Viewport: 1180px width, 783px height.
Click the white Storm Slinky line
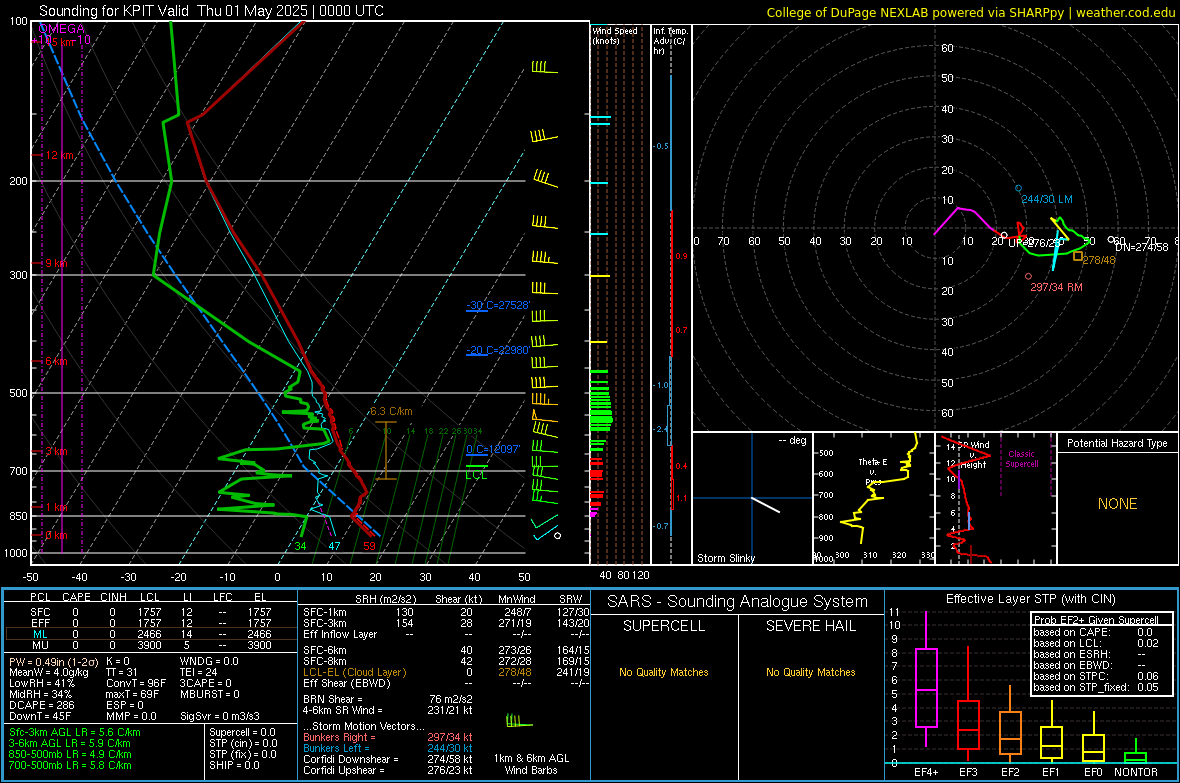click(765, 504)
